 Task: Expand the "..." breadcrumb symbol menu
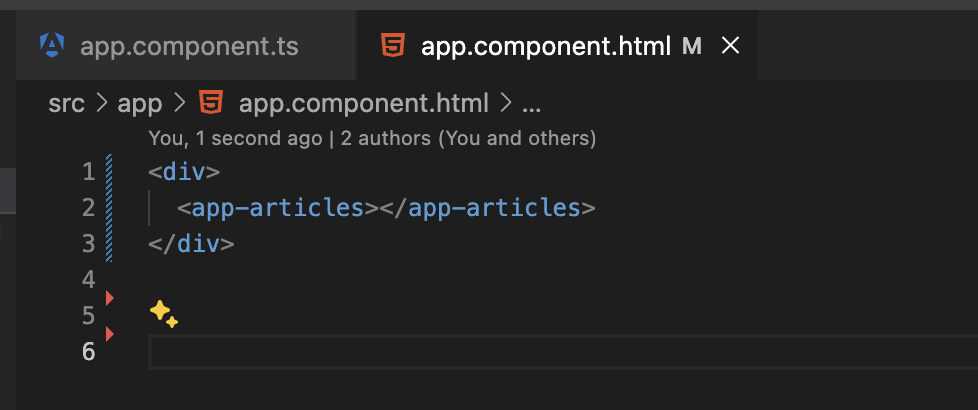click(531, 103)
